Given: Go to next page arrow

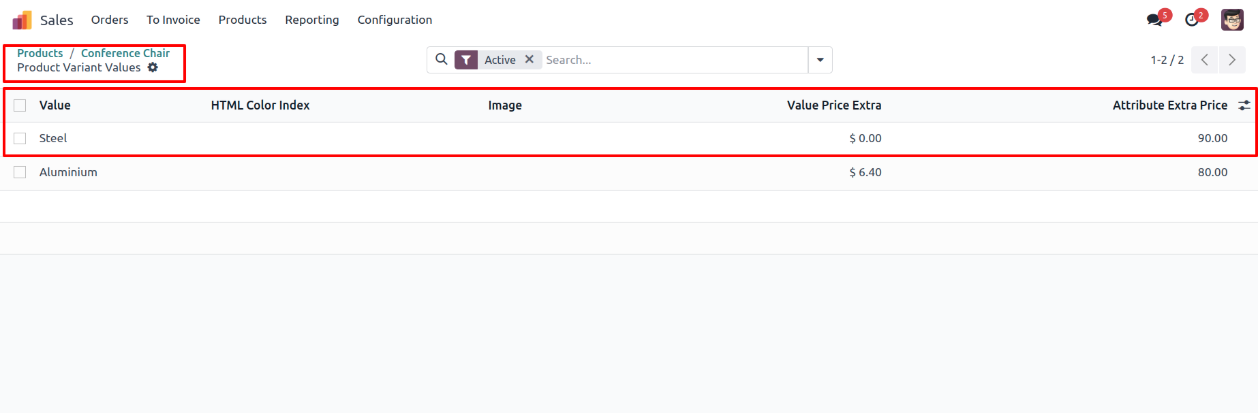Looking at the screenshot, I should tap(1233, 60).
